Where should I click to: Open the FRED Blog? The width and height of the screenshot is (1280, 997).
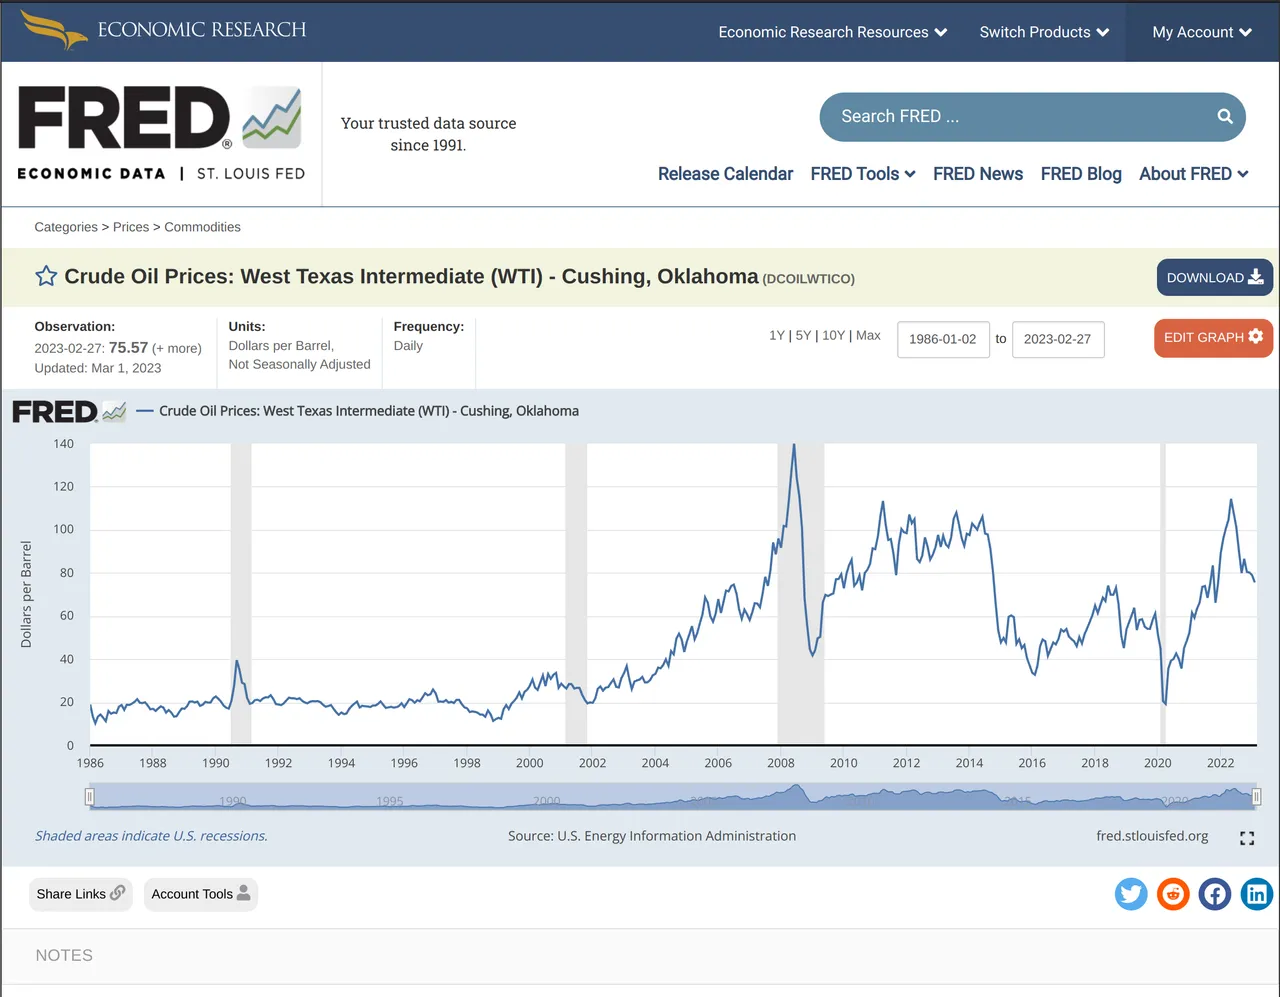click(x=1081, y=174)
